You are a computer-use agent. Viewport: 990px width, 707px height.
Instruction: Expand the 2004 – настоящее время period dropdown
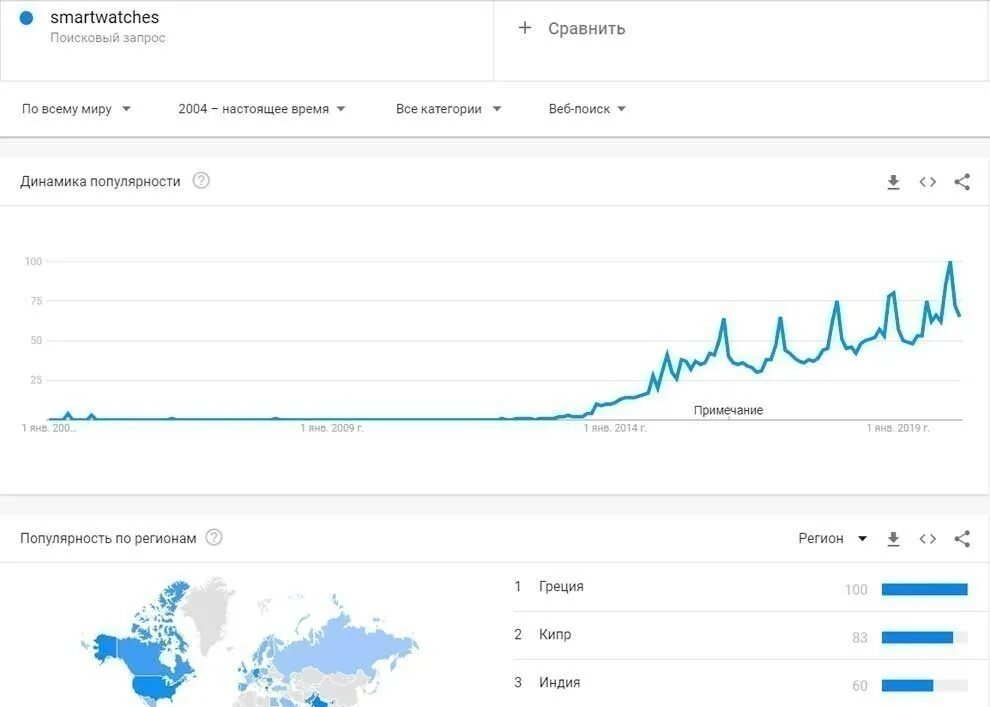click(261, 109)
